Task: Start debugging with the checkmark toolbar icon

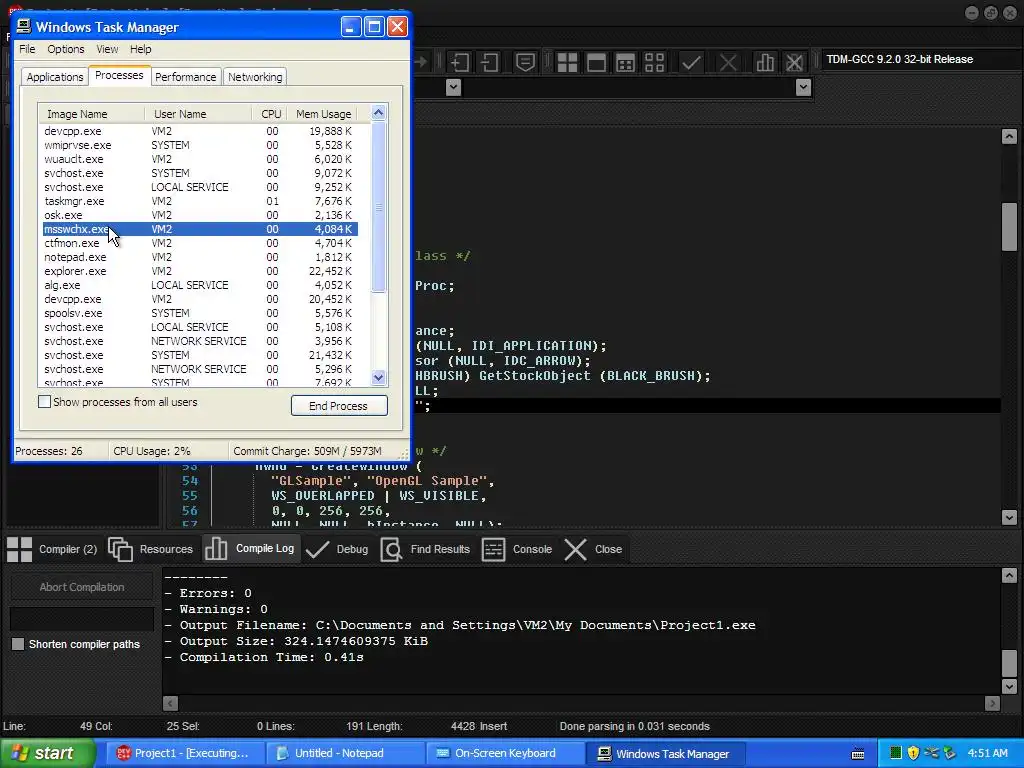Action: [x=691, y=63]
